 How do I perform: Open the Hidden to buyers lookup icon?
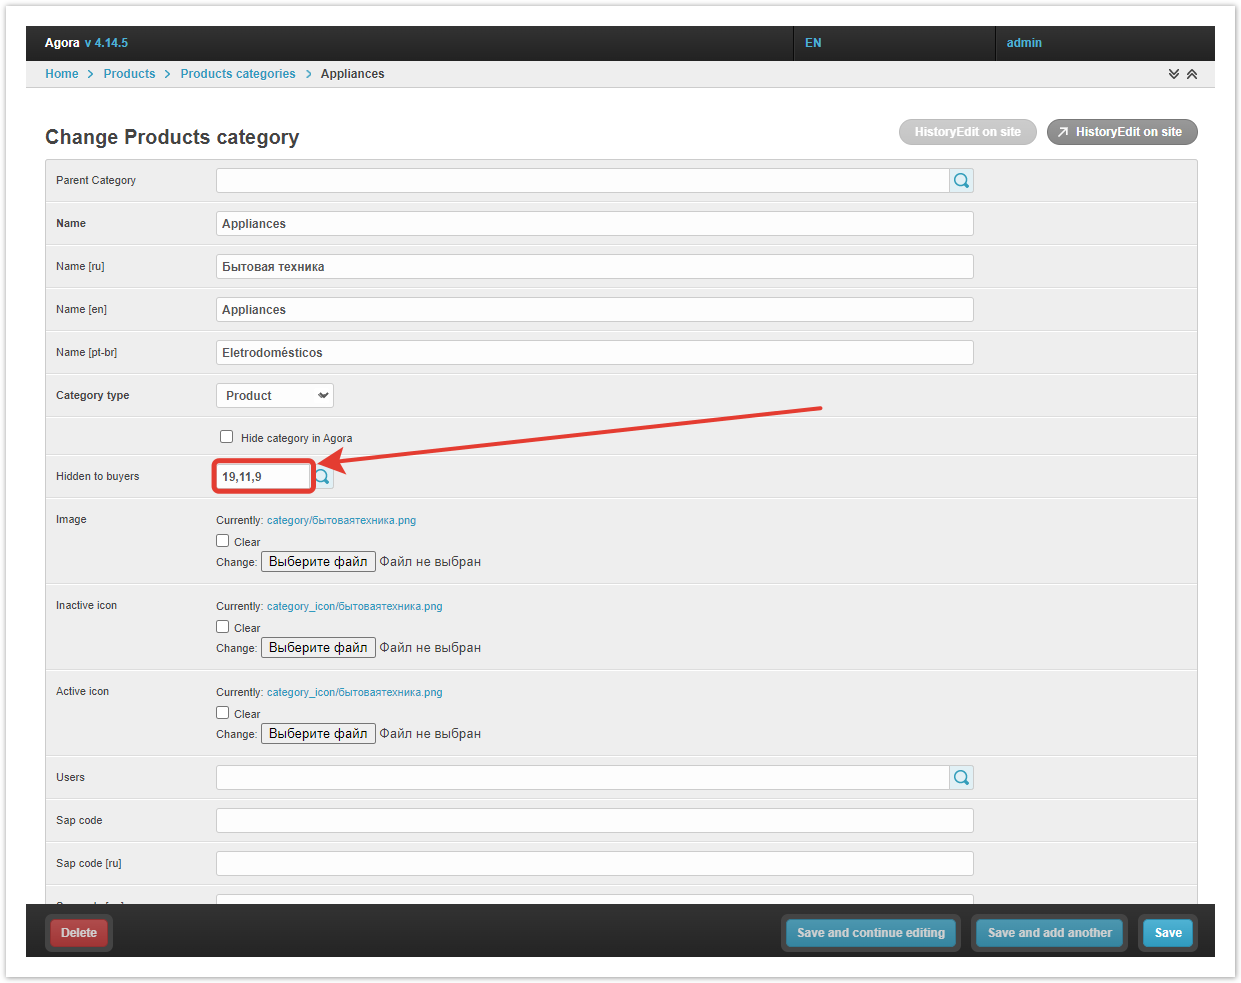(x=323, y=477)
